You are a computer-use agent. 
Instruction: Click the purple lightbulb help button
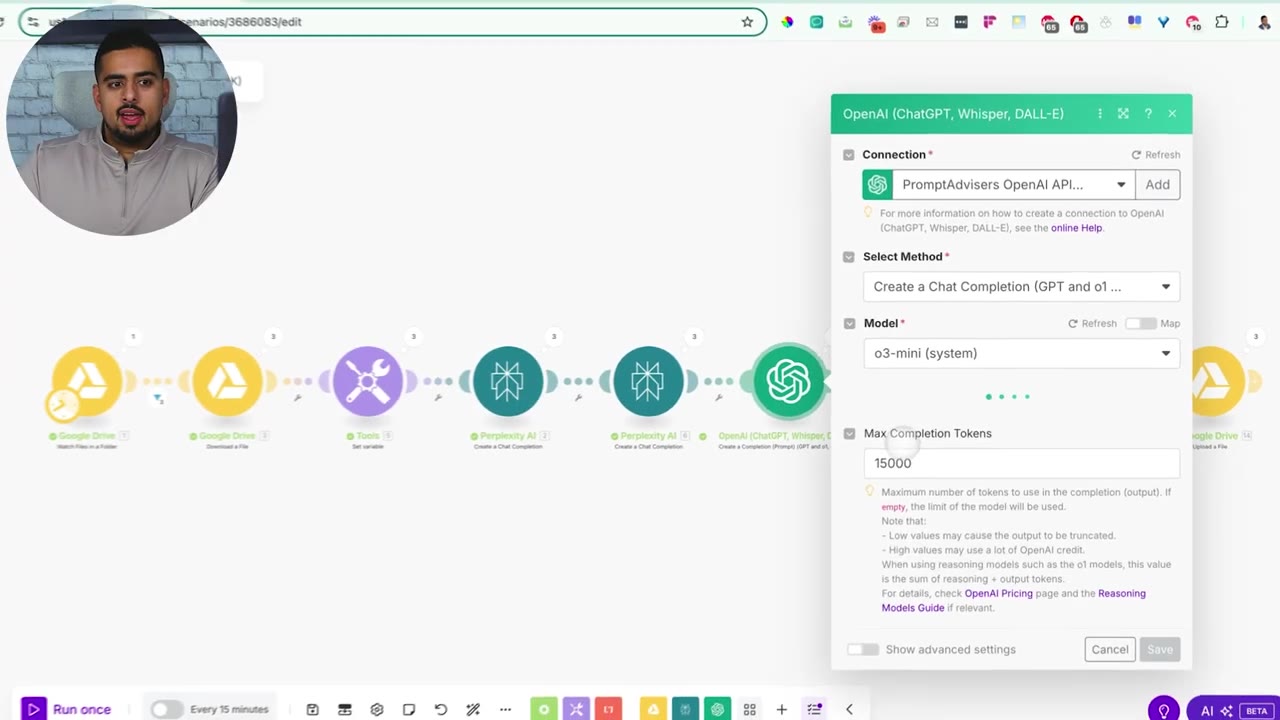click(1163, 710)
